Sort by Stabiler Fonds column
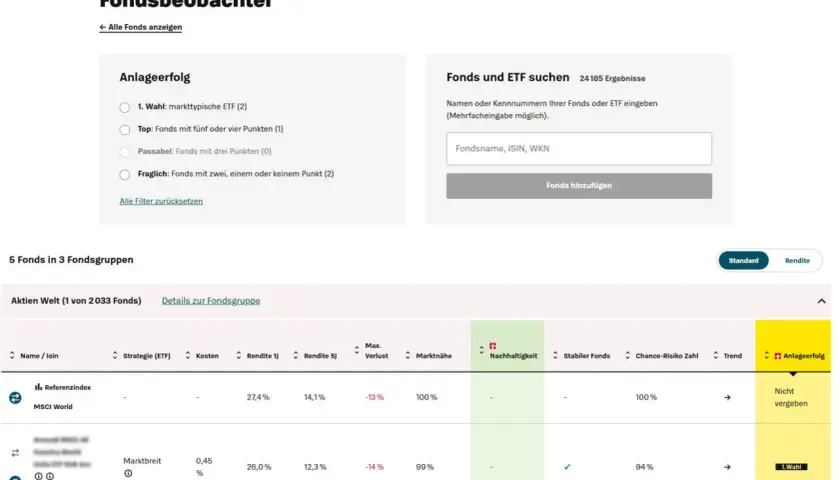Viewport: 840px width, 480px height. coord(581,356)
